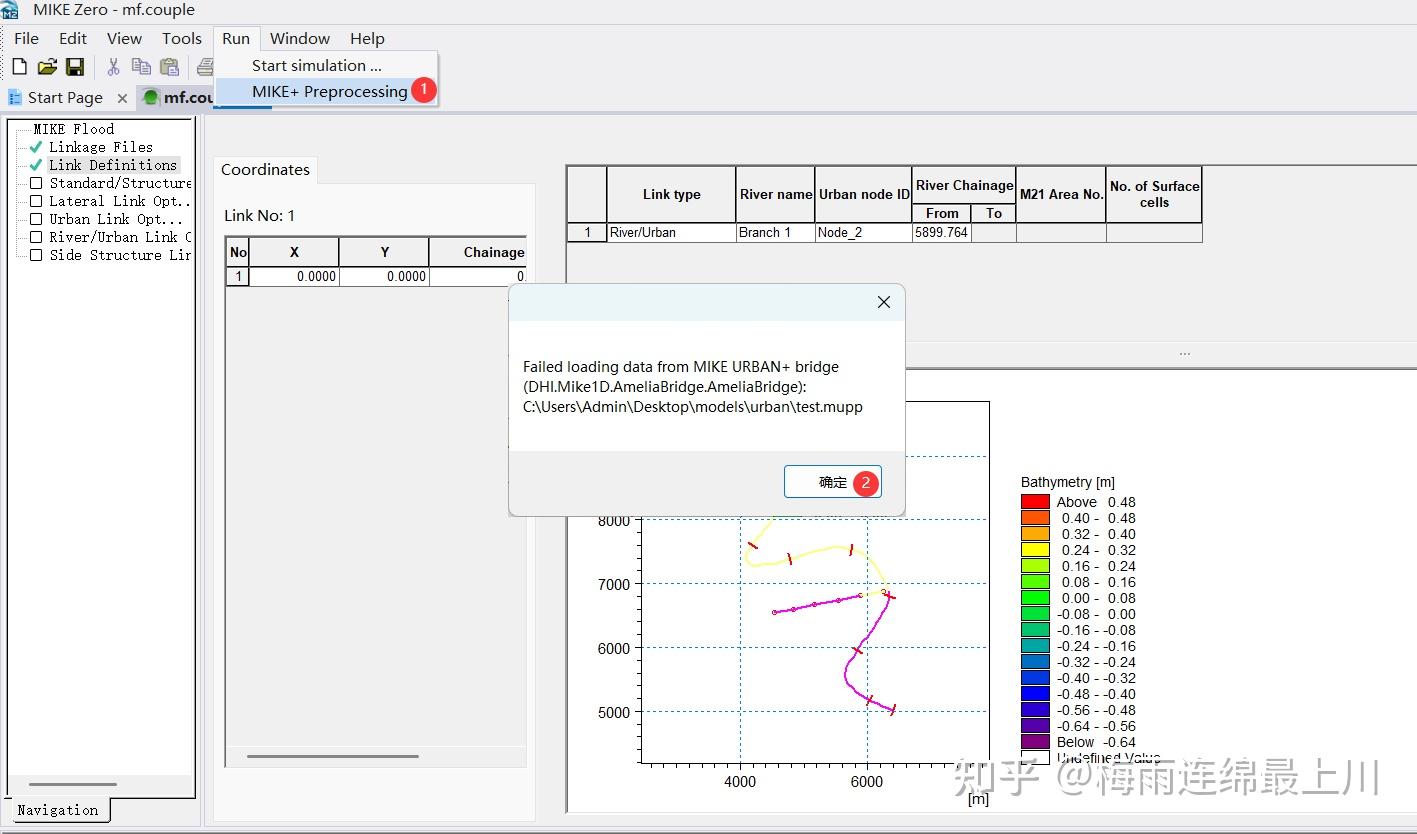Click the Paste clipboard toolbar icon
The width and height of the screenshot is (1417, 834).
point(170,67)
